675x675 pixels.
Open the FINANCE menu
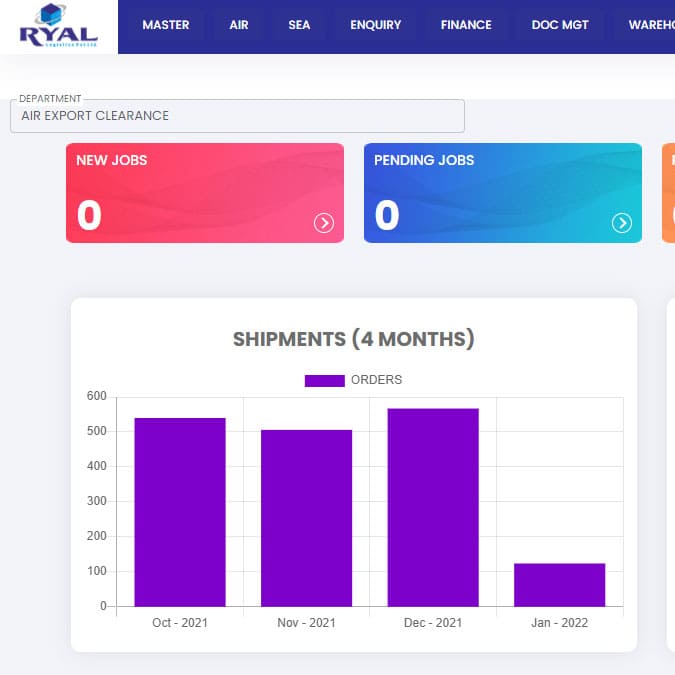(x=466, y=25)
